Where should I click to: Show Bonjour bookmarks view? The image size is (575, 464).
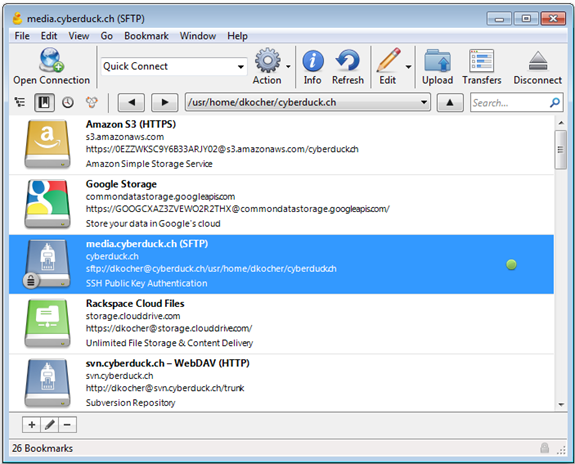(x=92, y=102)
